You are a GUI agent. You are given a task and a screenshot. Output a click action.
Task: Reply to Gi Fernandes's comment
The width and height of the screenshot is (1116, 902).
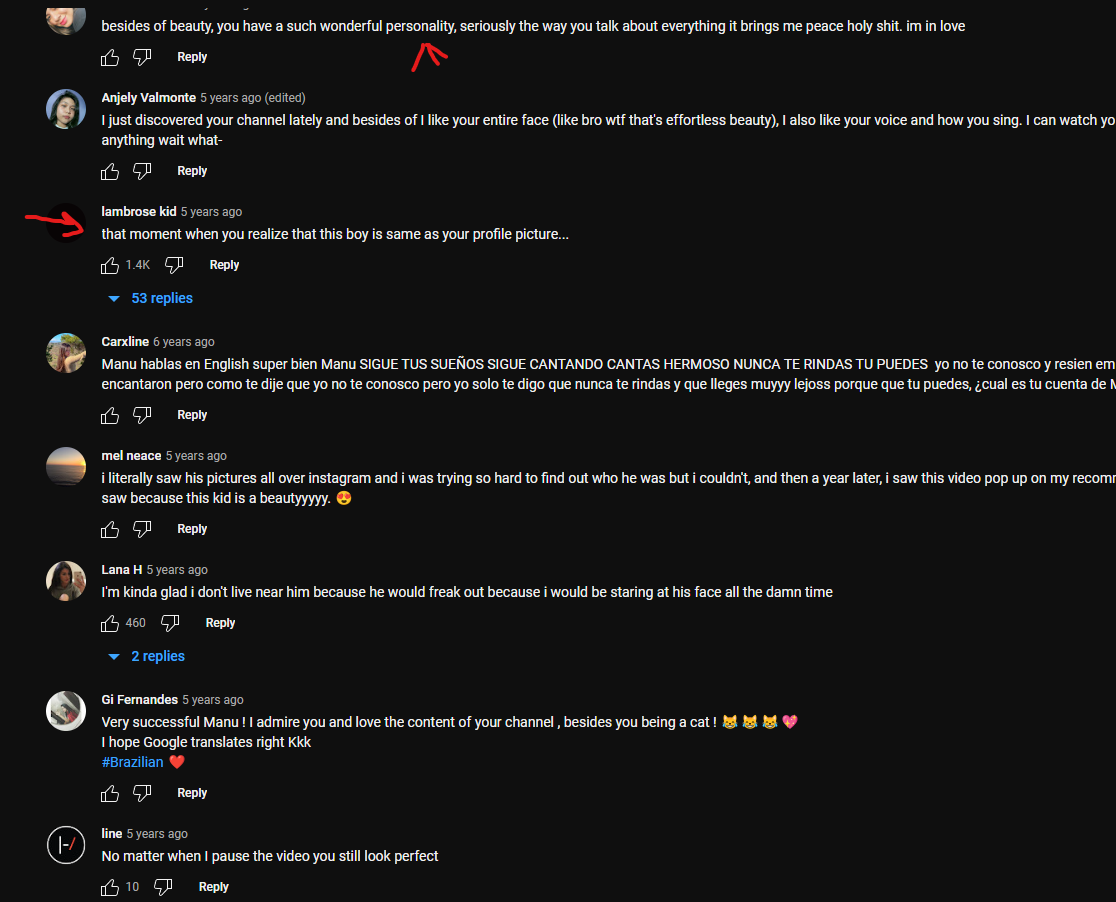tap(192, 793)
